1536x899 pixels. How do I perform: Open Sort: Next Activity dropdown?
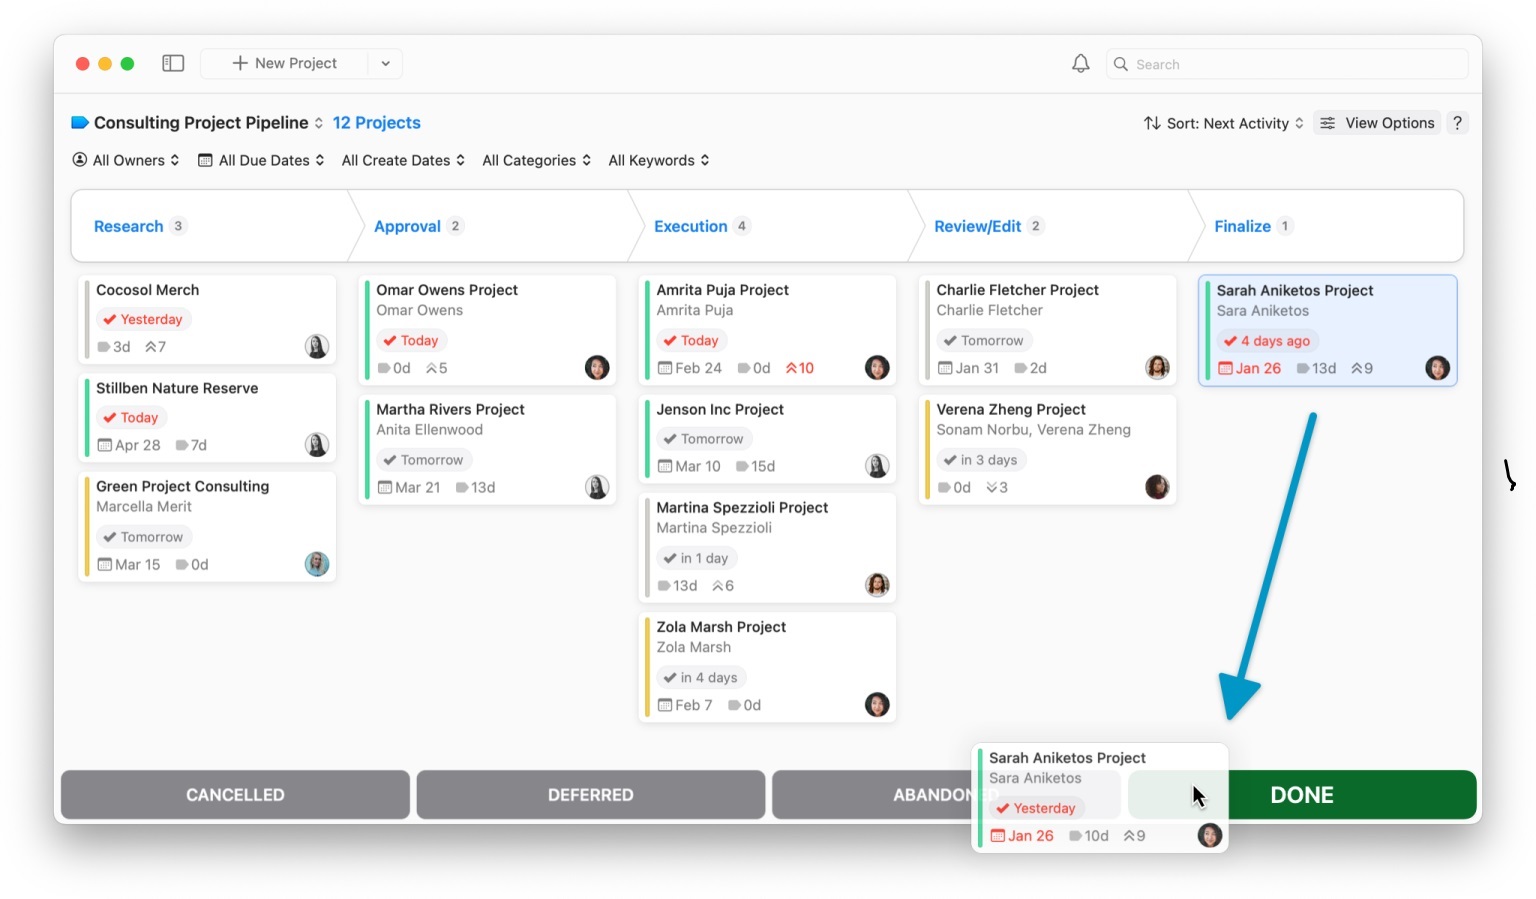[1224, 123]
